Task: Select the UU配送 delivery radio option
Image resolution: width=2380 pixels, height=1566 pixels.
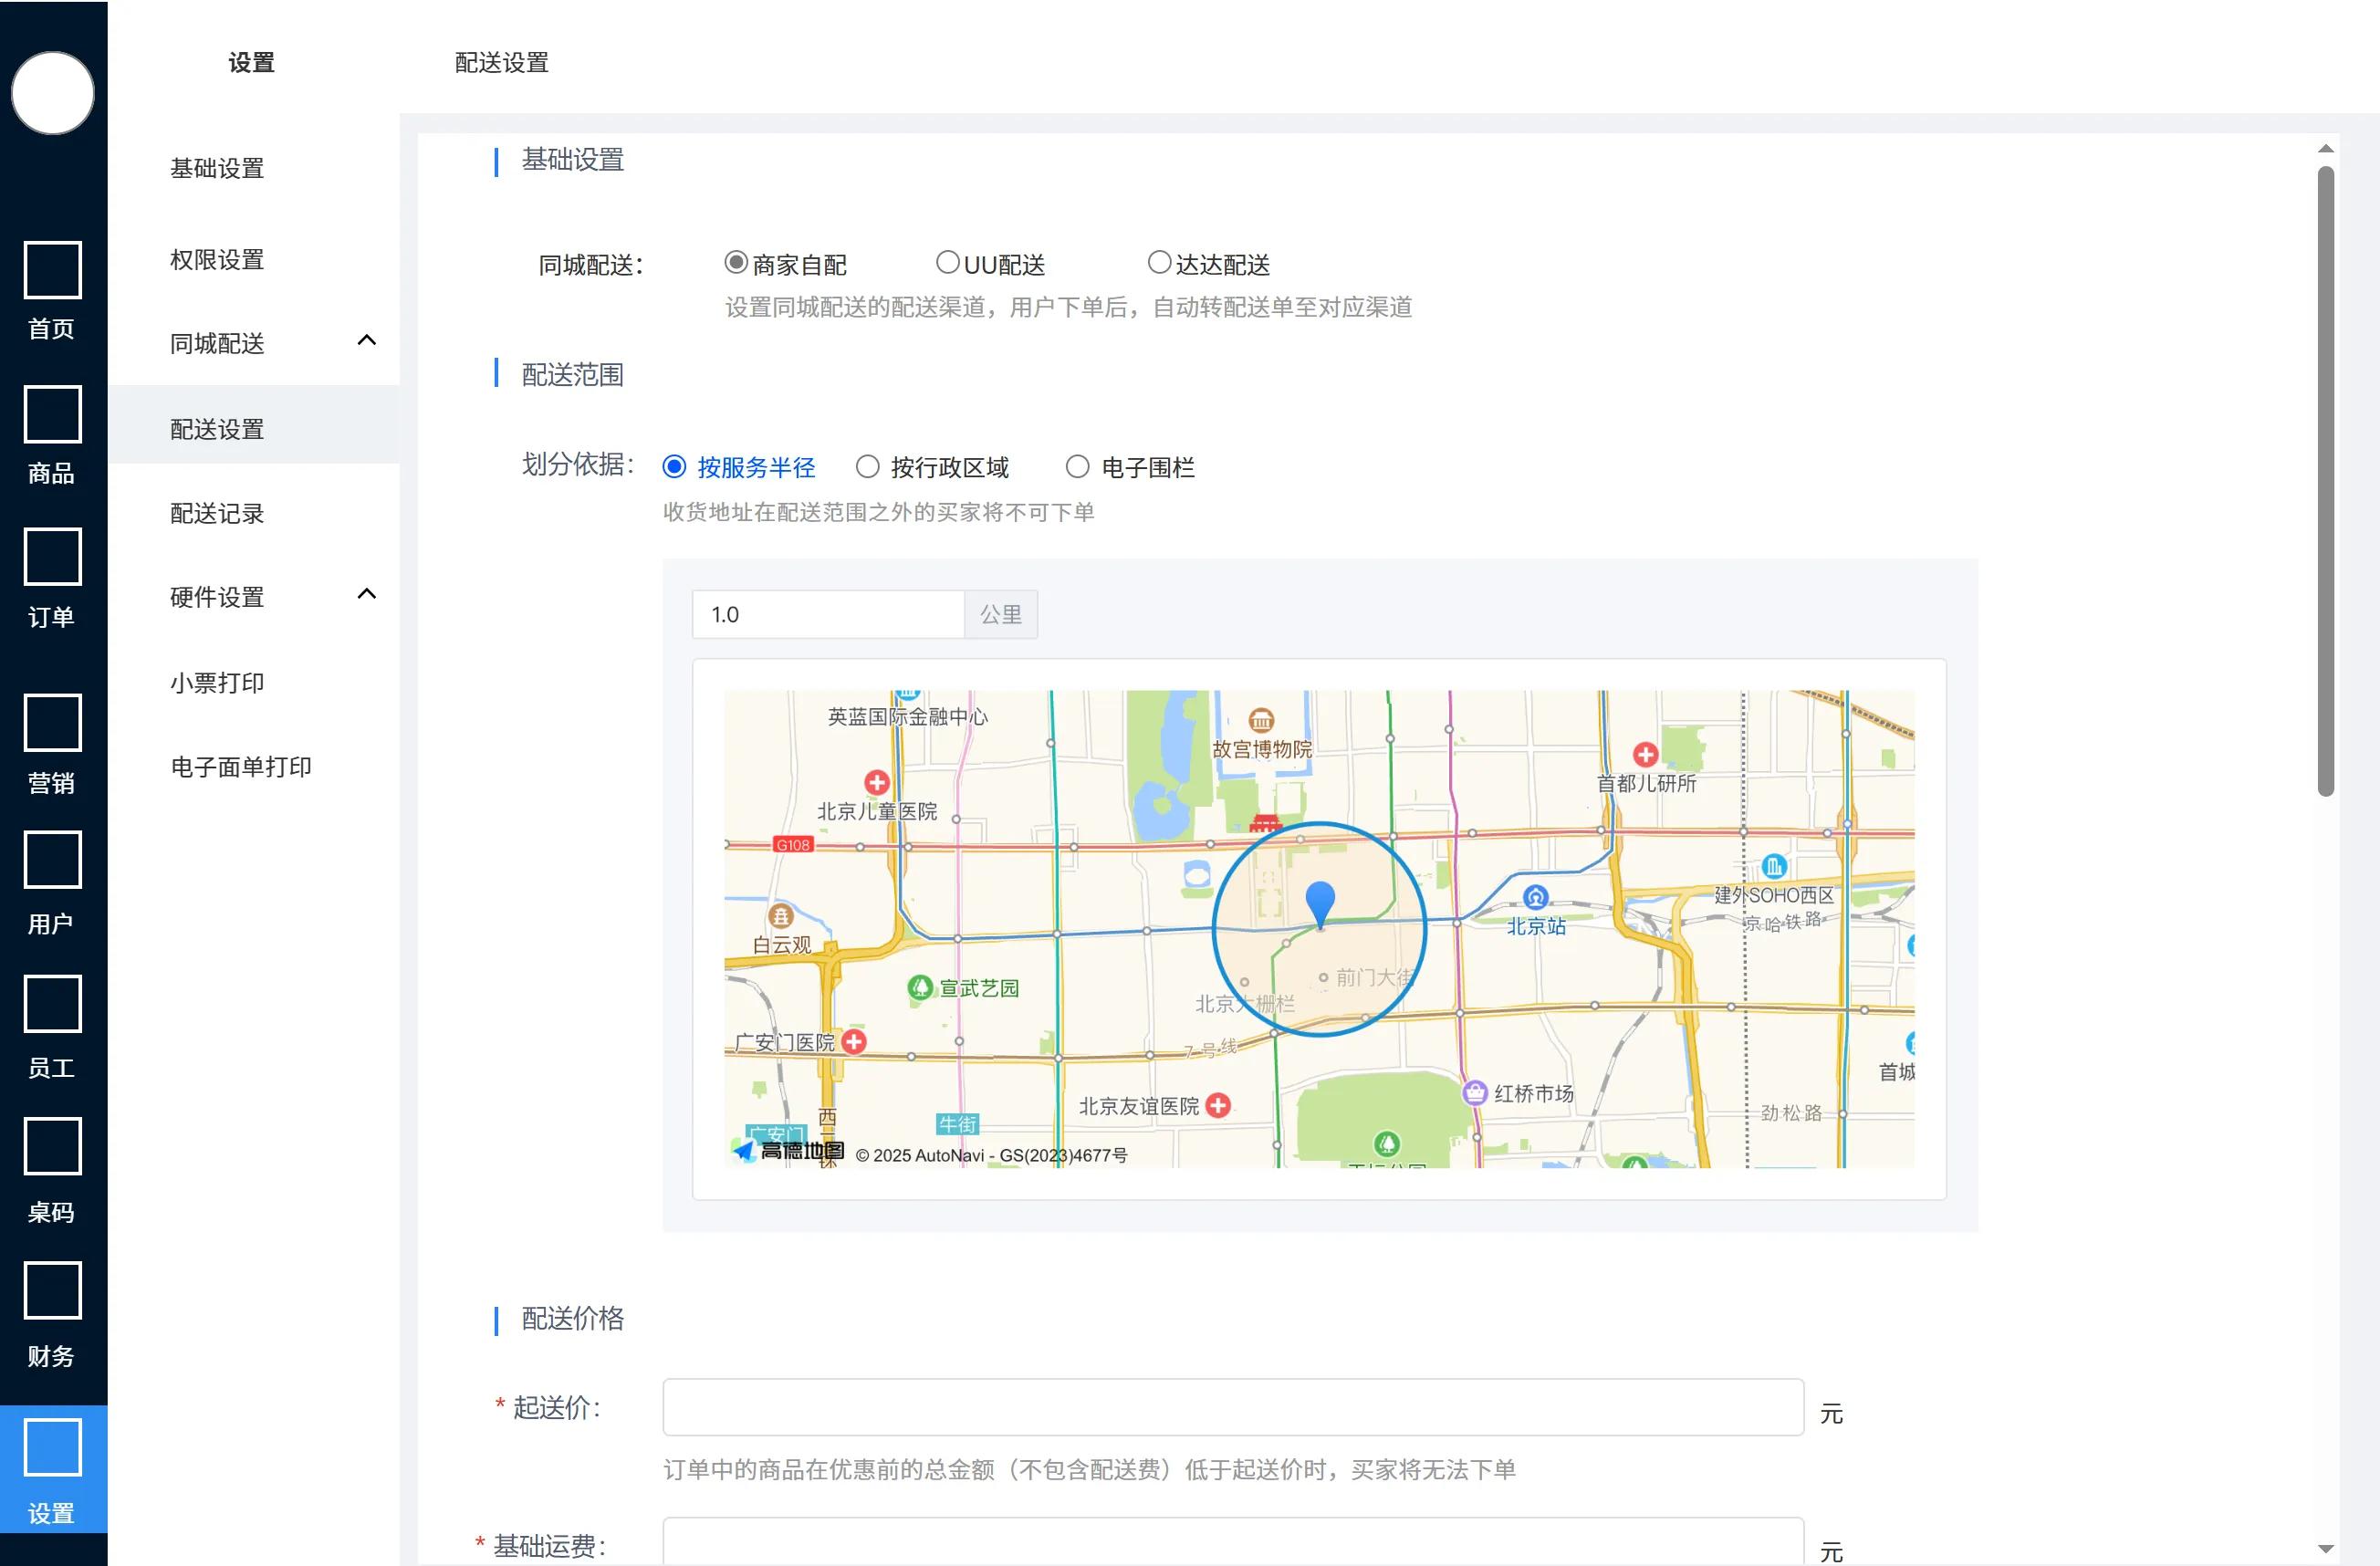Action: pyautogui.click(x=947, y=263)
